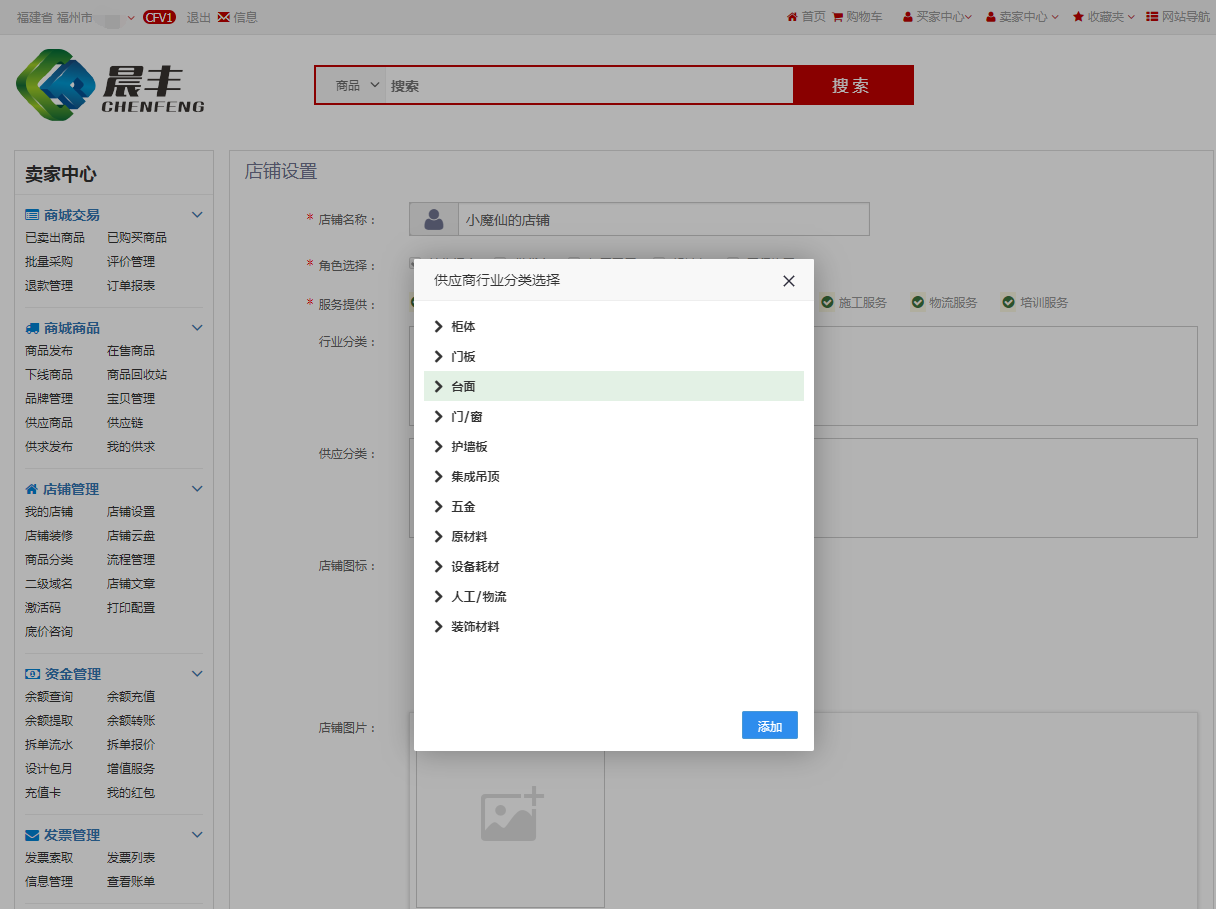Toggle the 施工服务 checkbox
1216x909 pixels.
pyautogui.click(x=827, y=302)
